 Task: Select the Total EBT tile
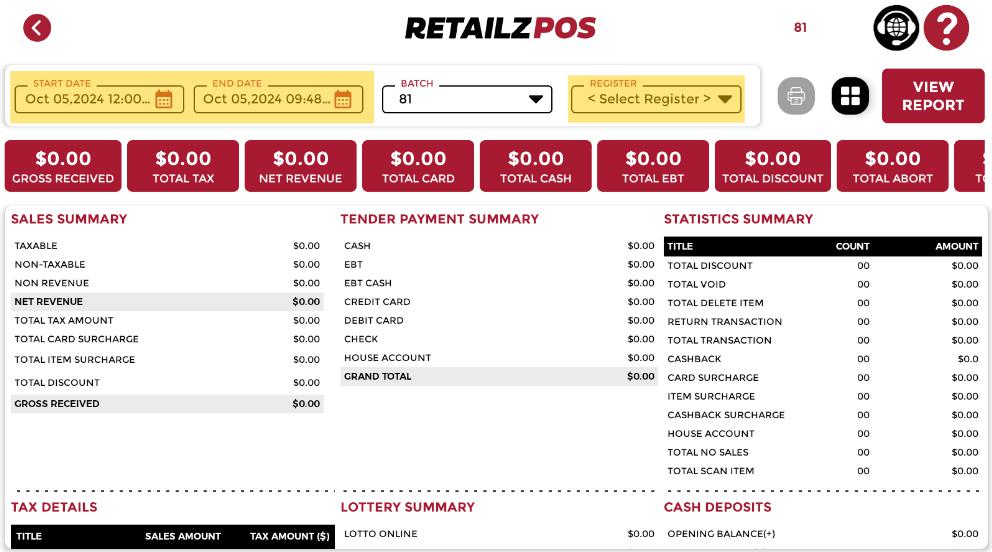pyautogui.click(x=653, y=166)
